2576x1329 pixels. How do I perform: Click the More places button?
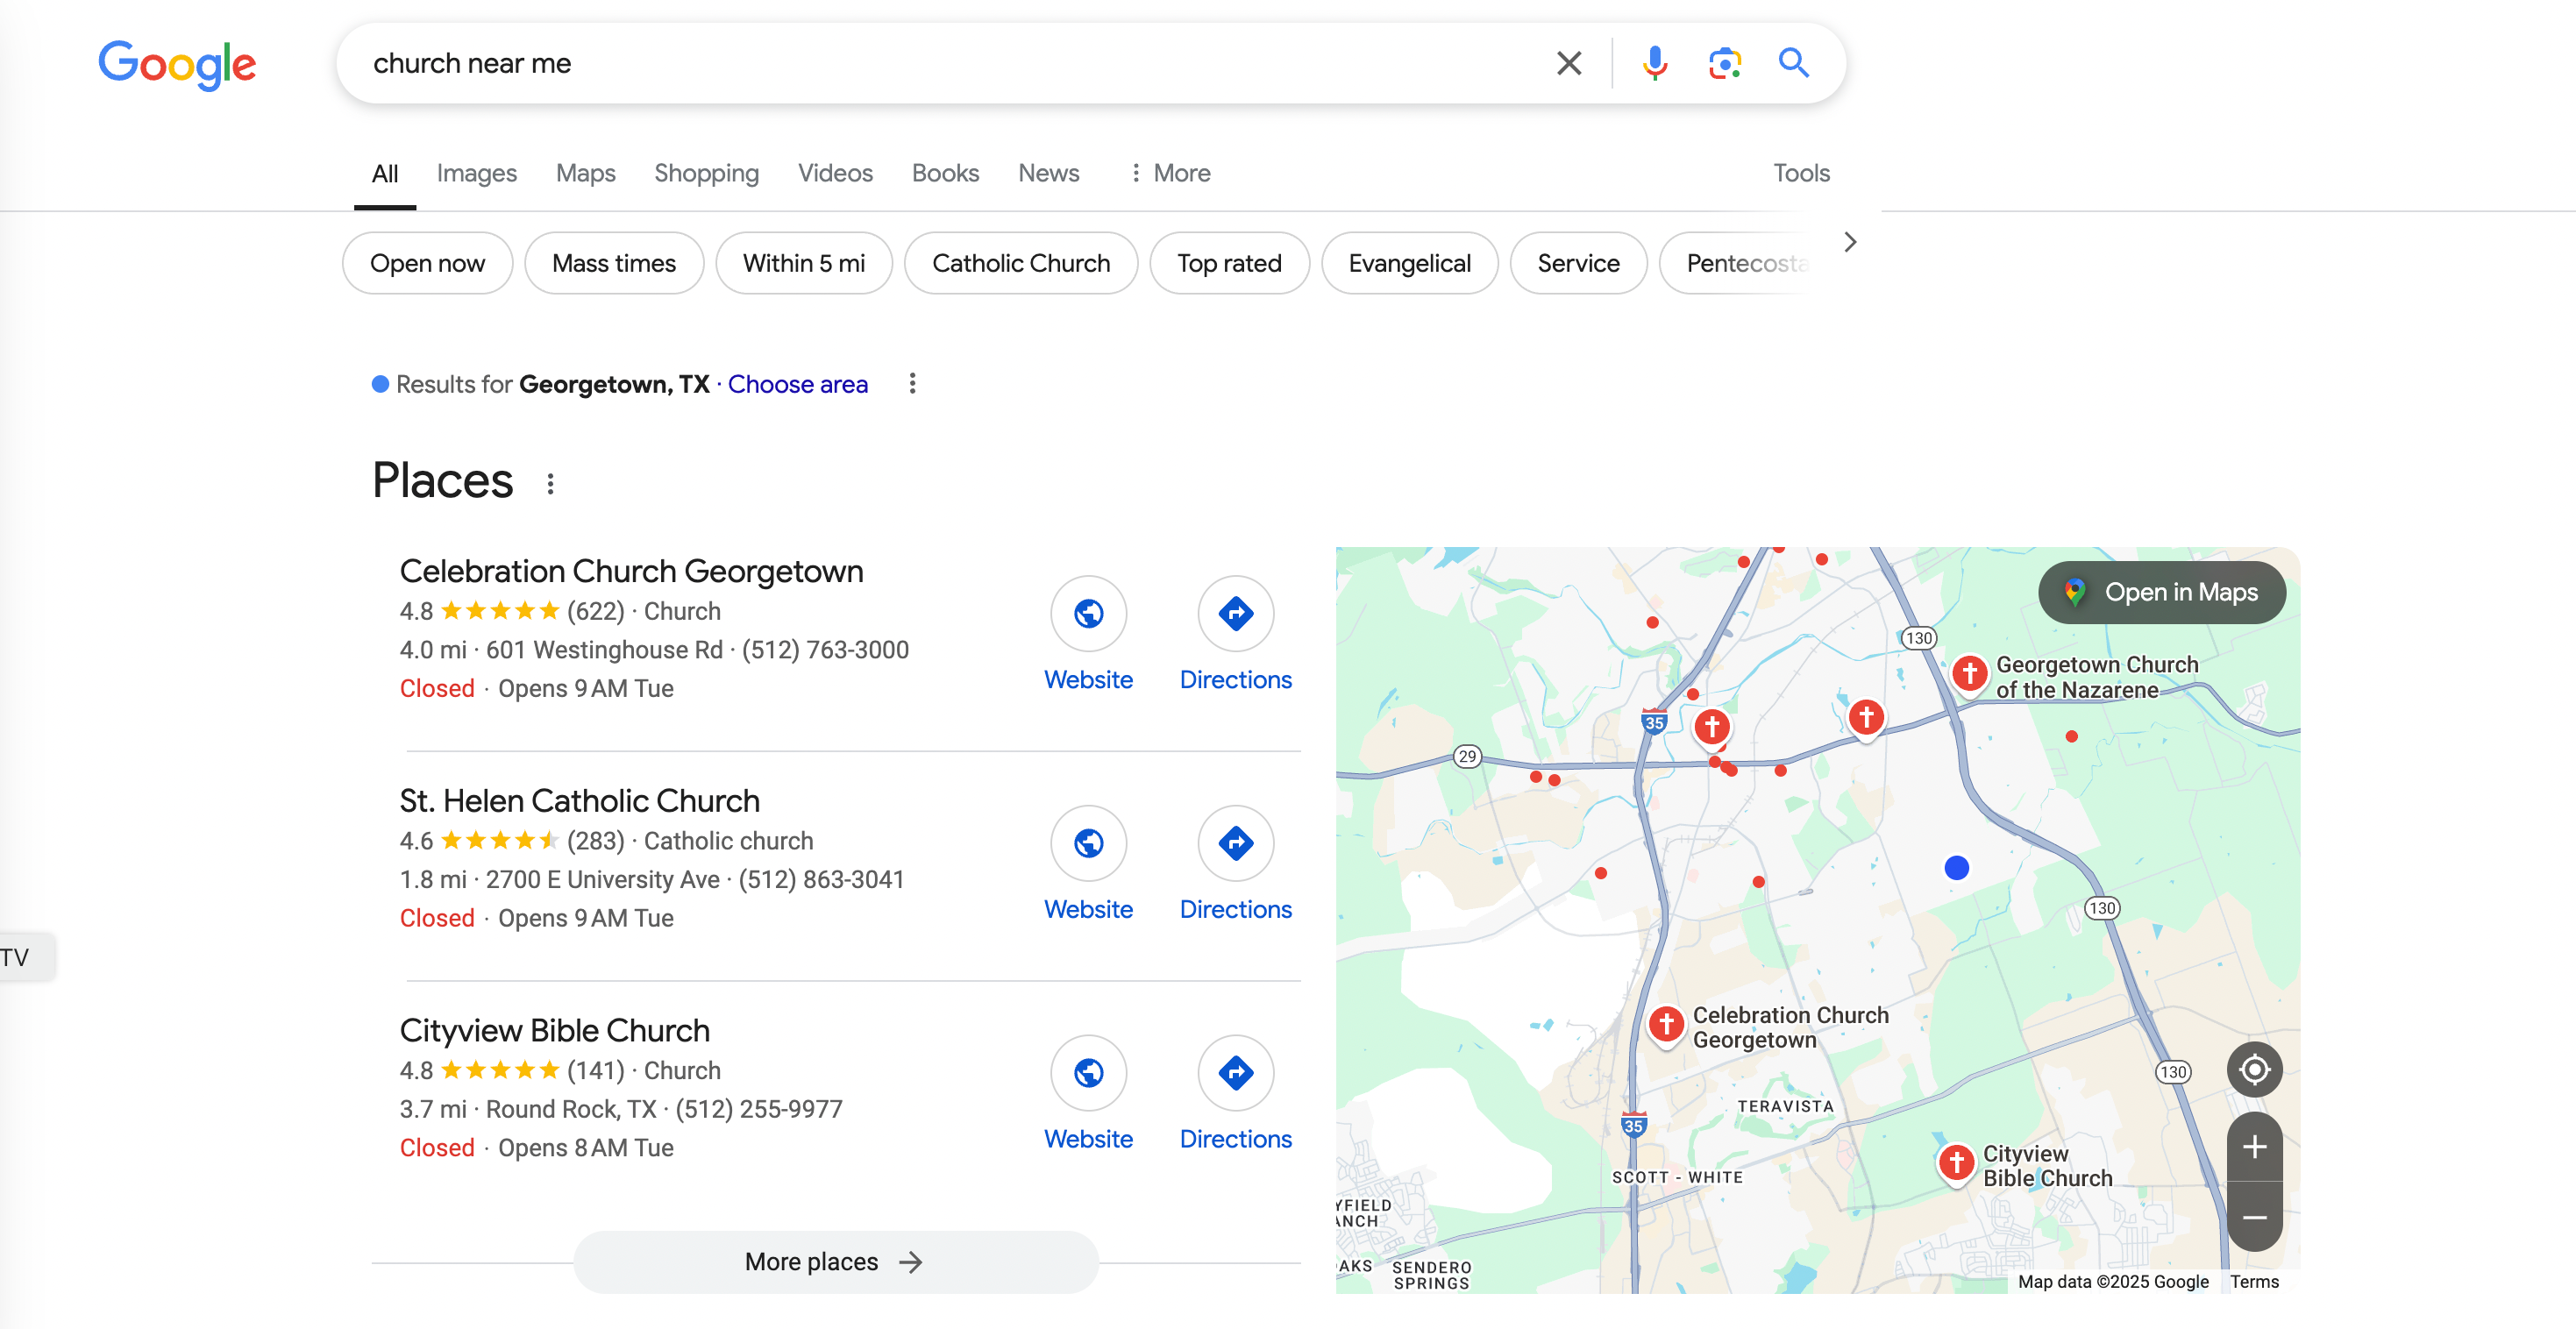coord(835,1262)
